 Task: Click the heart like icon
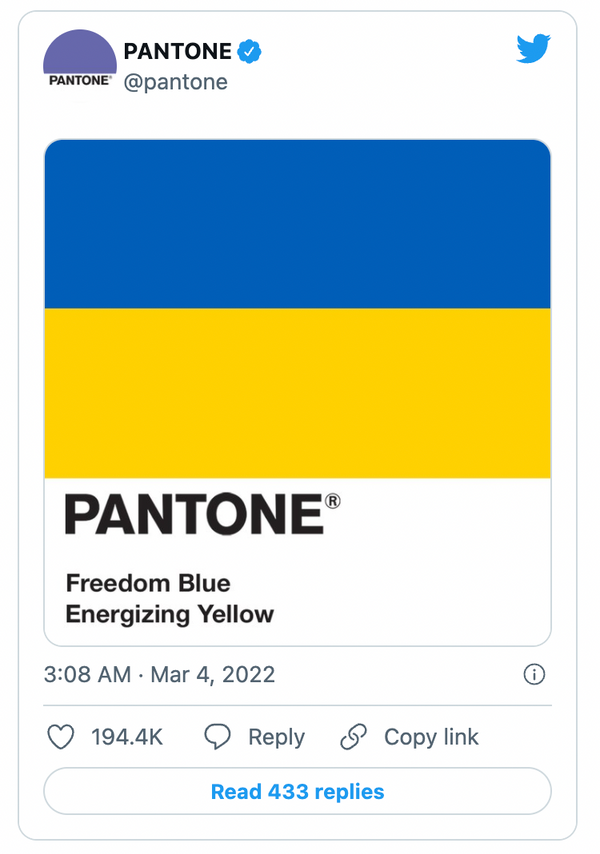pyautogui.click(x=61, y=738)
